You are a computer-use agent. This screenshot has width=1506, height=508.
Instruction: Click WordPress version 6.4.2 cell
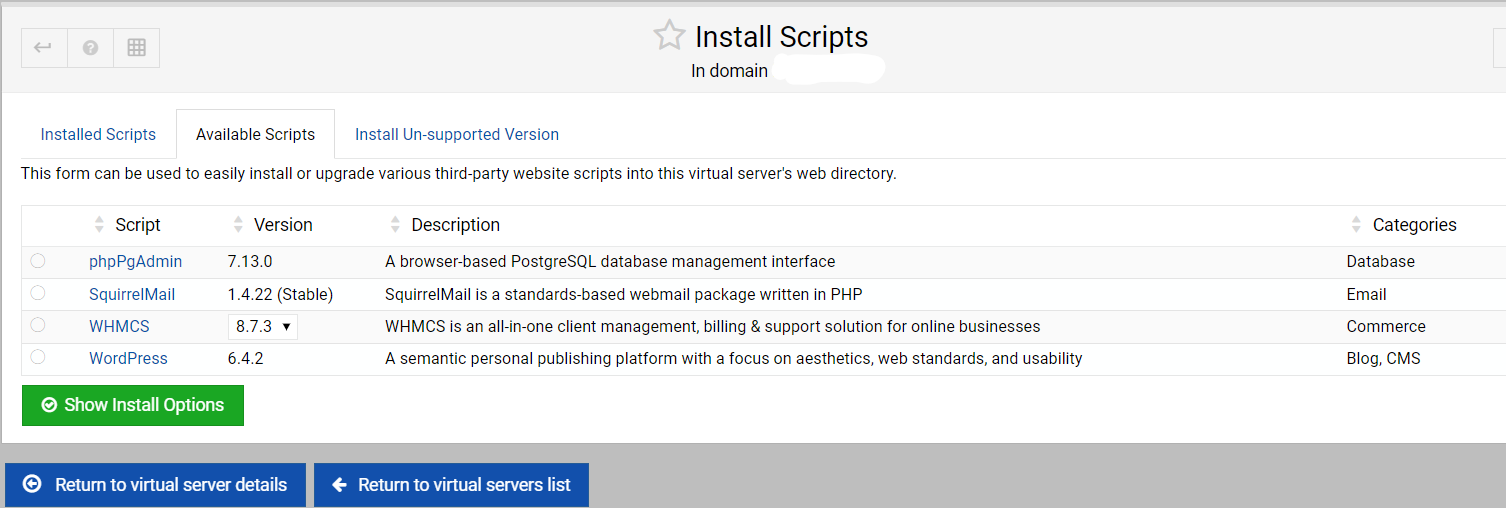245,358
